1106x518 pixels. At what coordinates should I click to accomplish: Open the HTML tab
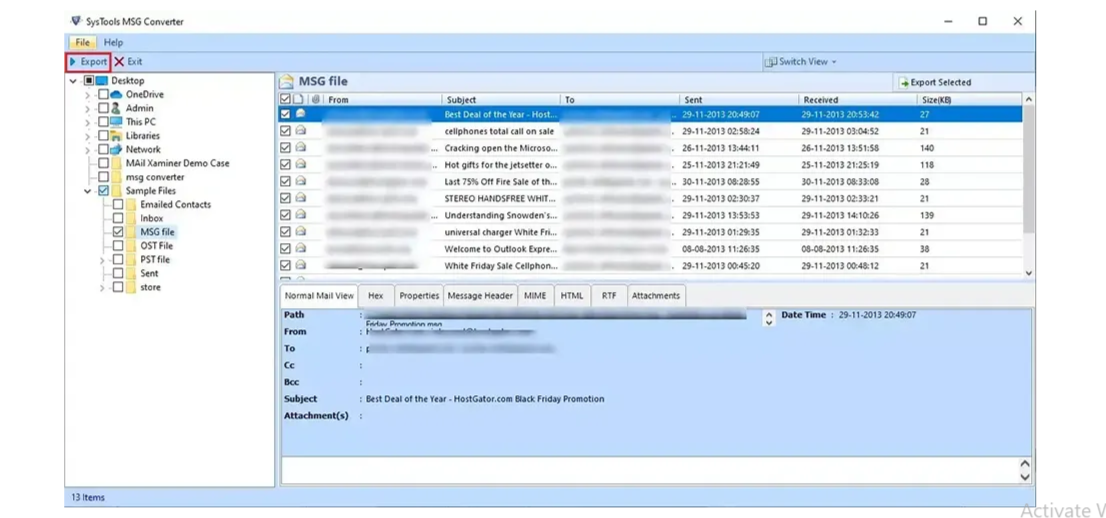point(572,296)
